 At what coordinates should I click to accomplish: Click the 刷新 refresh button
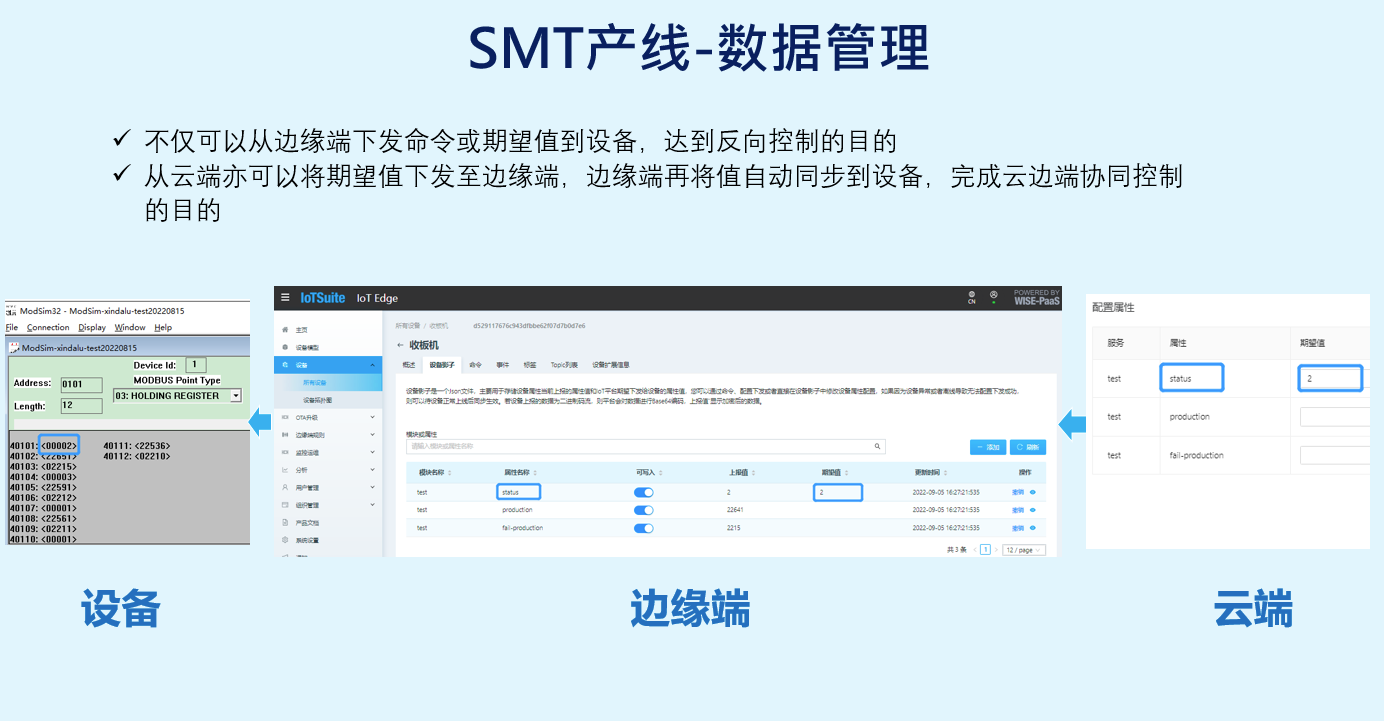click(1027, 447)
